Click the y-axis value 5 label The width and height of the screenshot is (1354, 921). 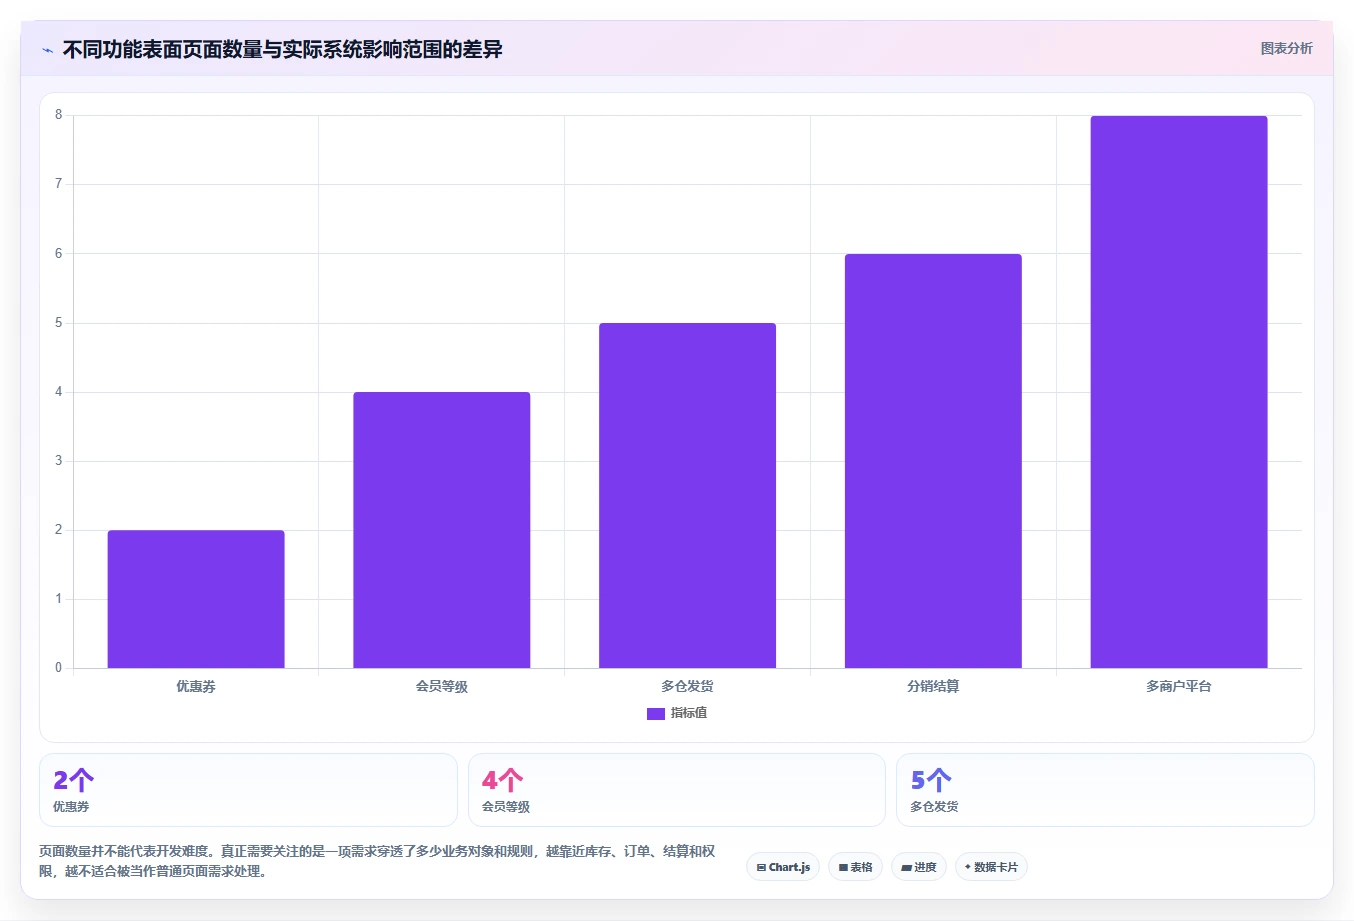pyautogui.click(x=59, y=323)
